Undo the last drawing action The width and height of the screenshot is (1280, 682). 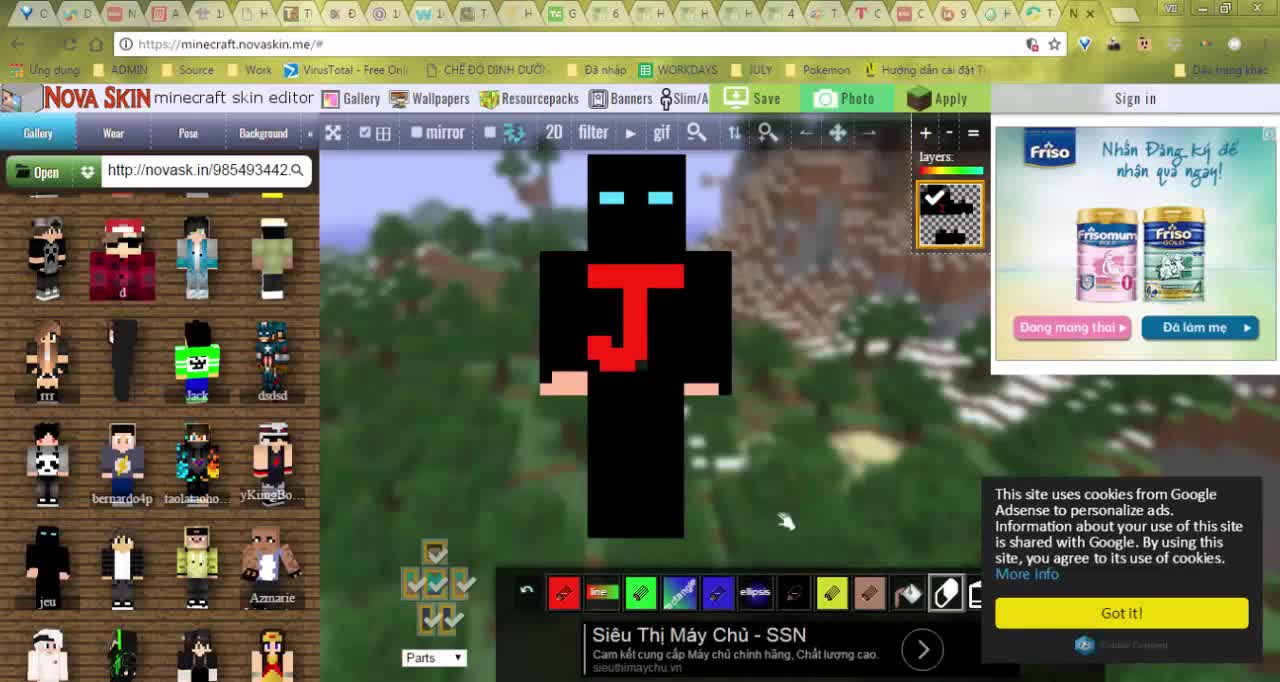point(526,591)
